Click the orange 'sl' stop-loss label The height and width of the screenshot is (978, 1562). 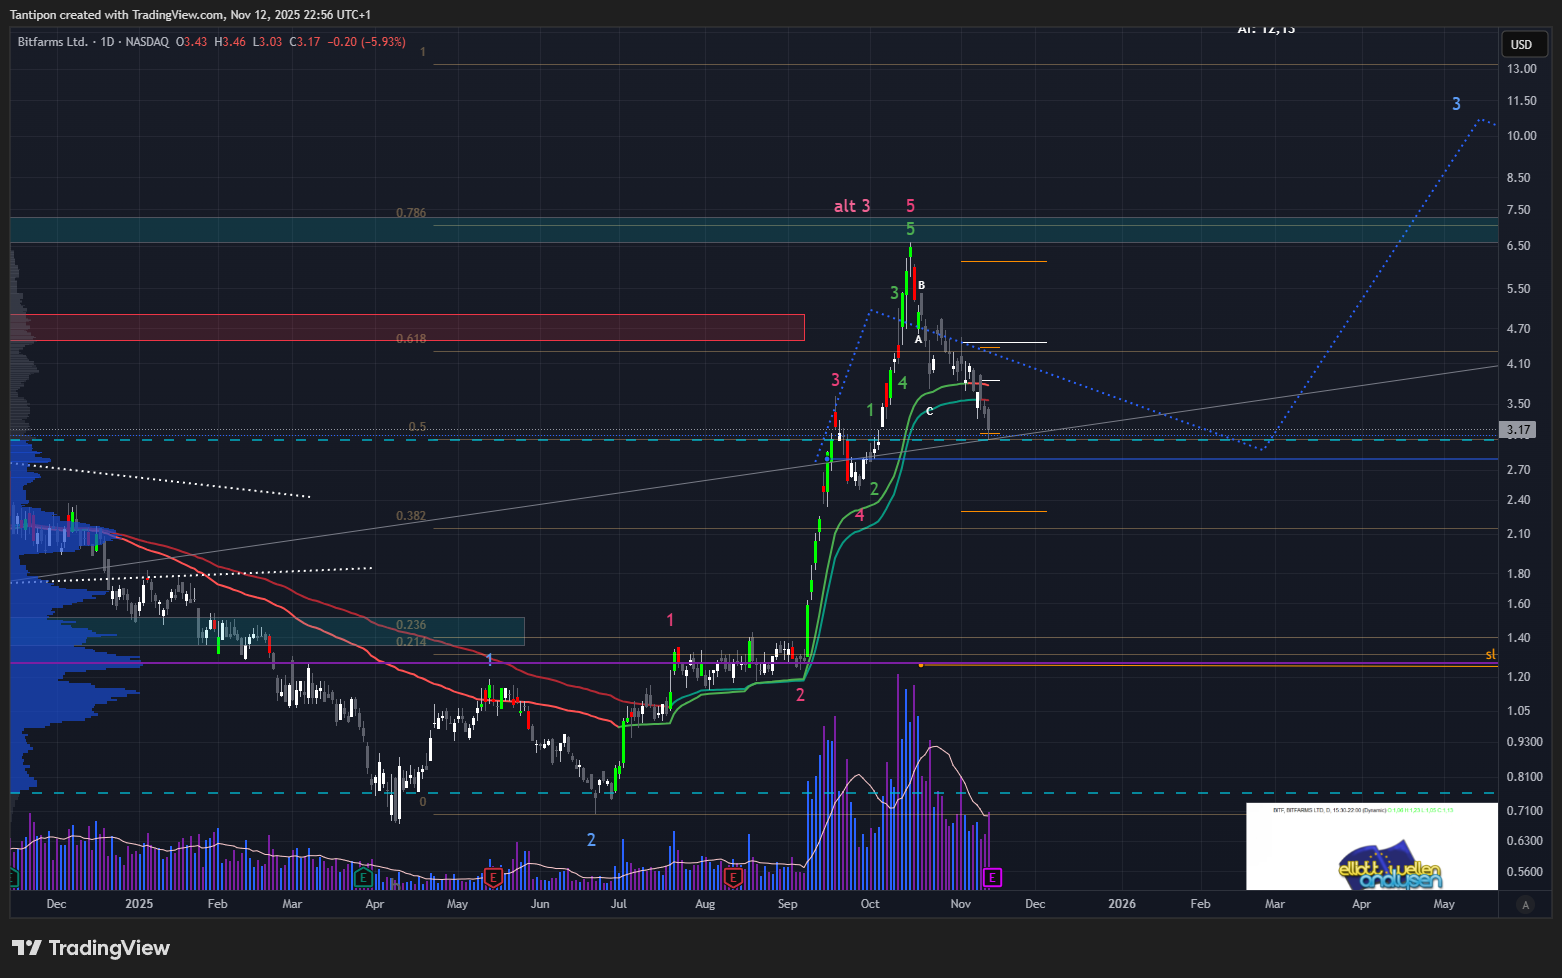(x=1490, y=654)
